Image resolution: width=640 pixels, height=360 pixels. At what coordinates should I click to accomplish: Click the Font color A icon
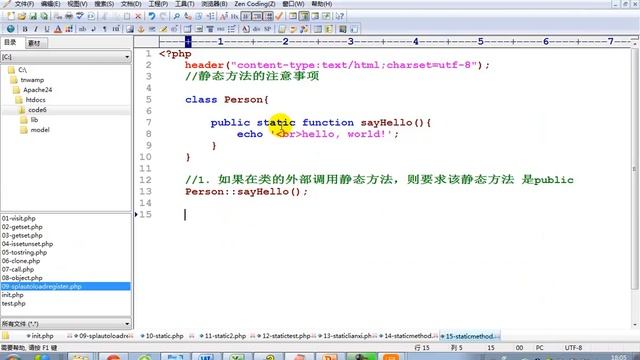(x=58, y=29)
